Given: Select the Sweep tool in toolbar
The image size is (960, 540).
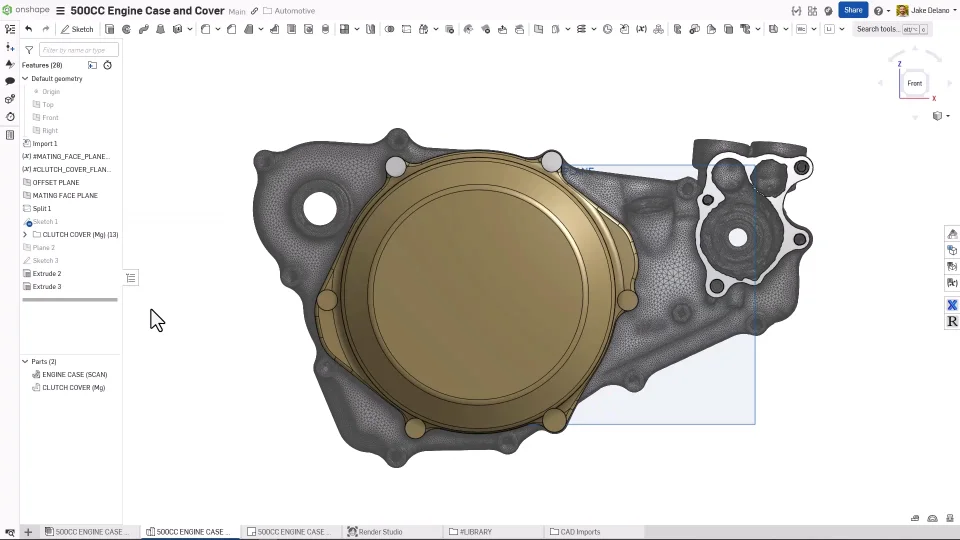Looking at the screenshot, I should 143,29.
